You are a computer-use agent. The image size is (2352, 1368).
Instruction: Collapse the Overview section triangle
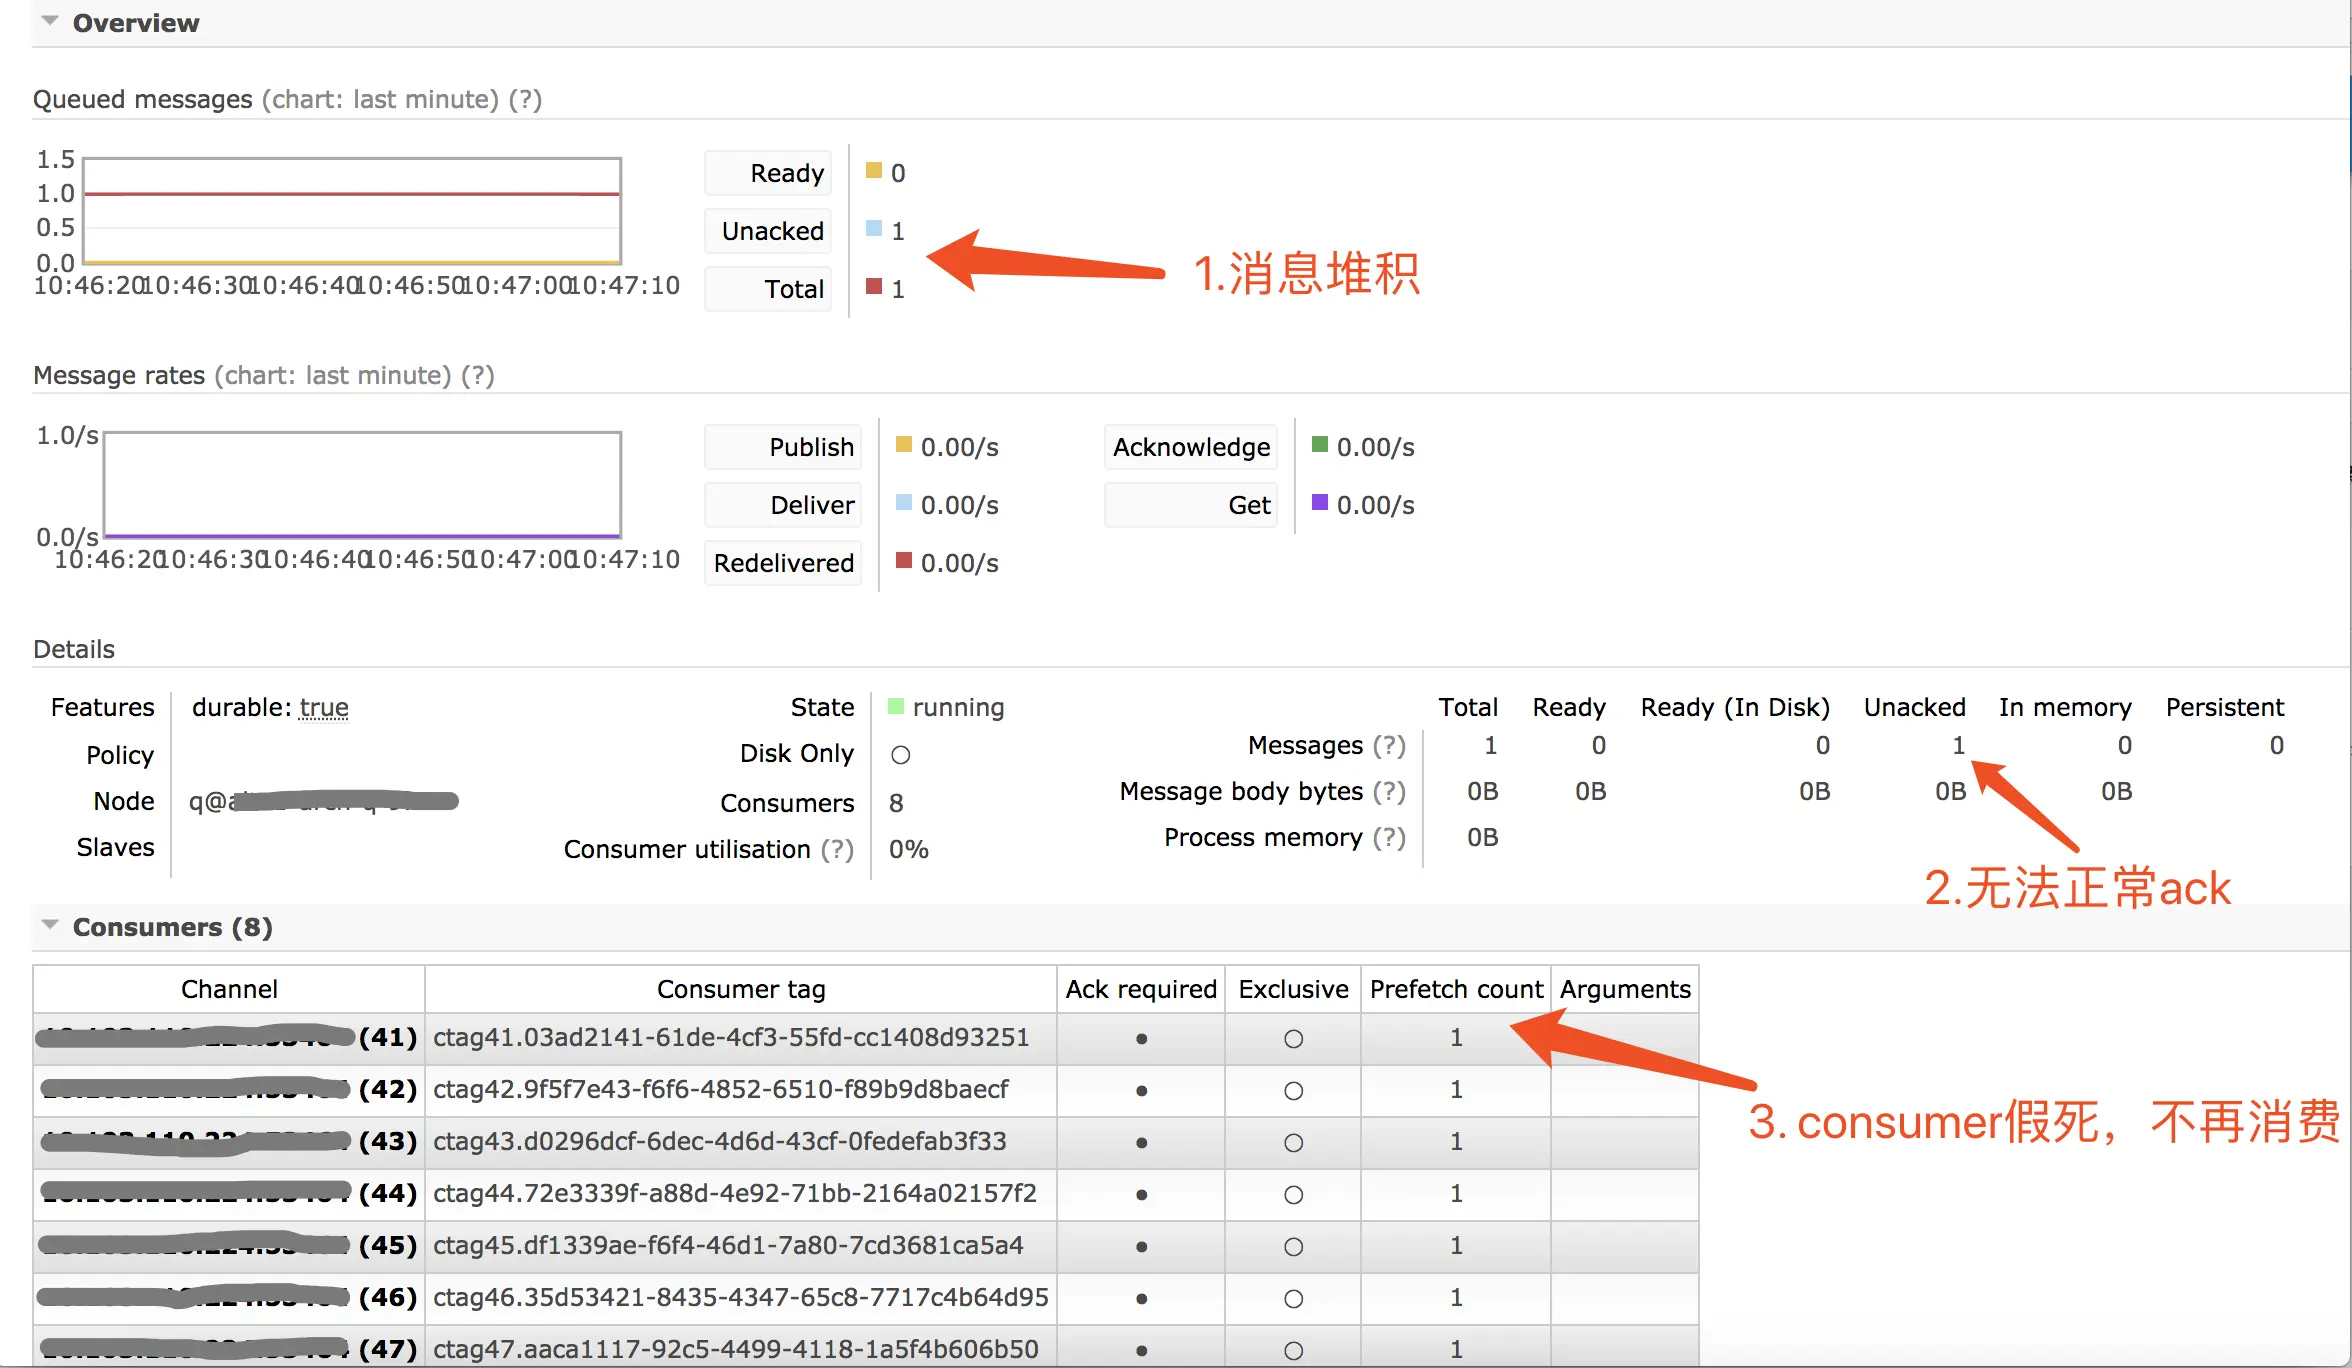(49, 21)
